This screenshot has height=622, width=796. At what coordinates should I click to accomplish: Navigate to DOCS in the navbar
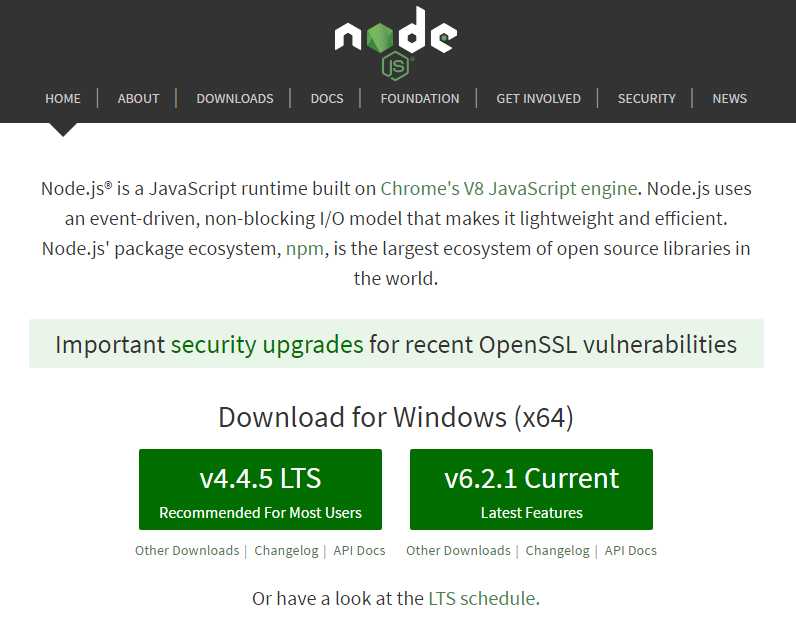pyautogui.click(x=327, y=98)
